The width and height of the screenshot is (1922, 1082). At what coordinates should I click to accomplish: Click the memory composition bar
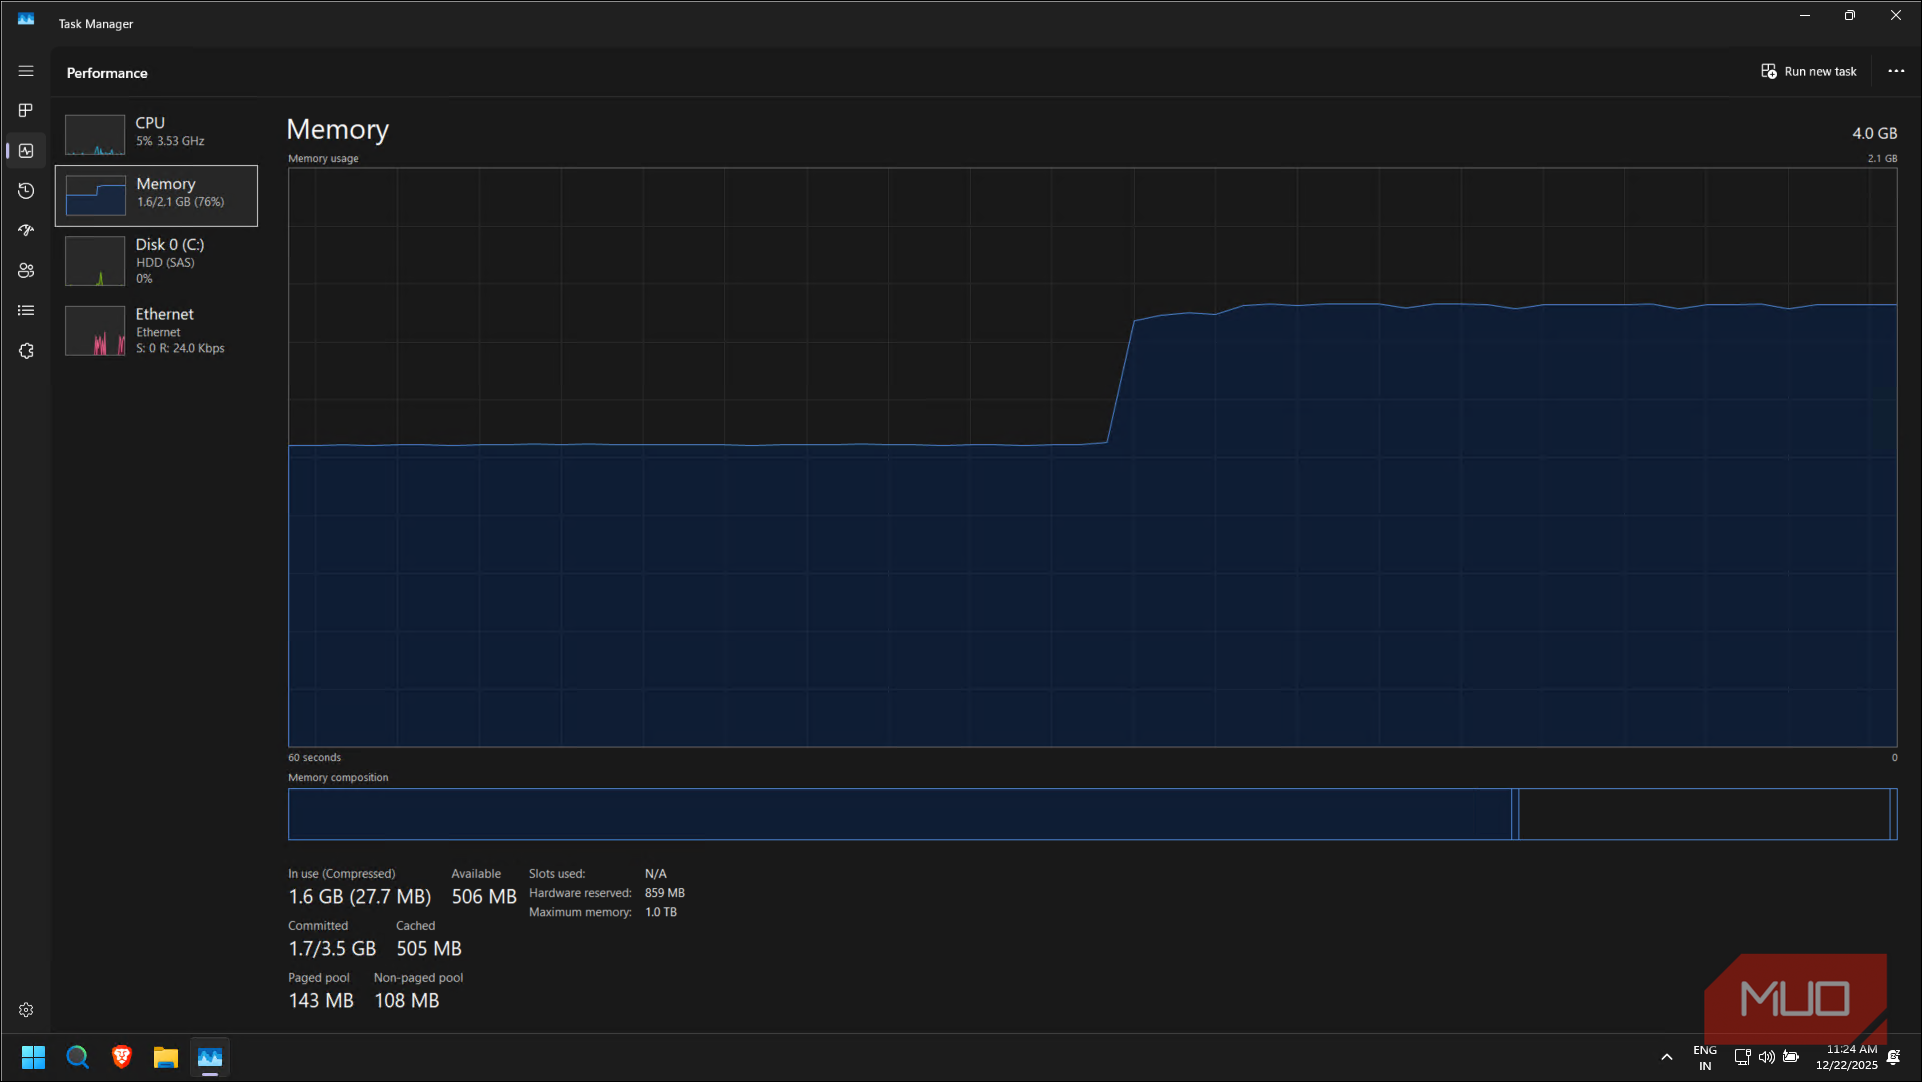1092,814
